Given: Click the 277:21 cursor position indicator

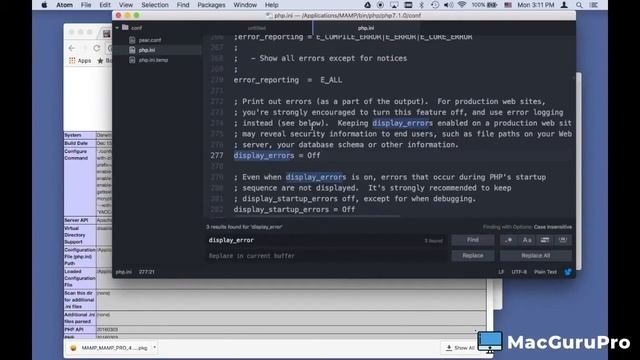Looking at the screenshot, I should click(147, 272).
